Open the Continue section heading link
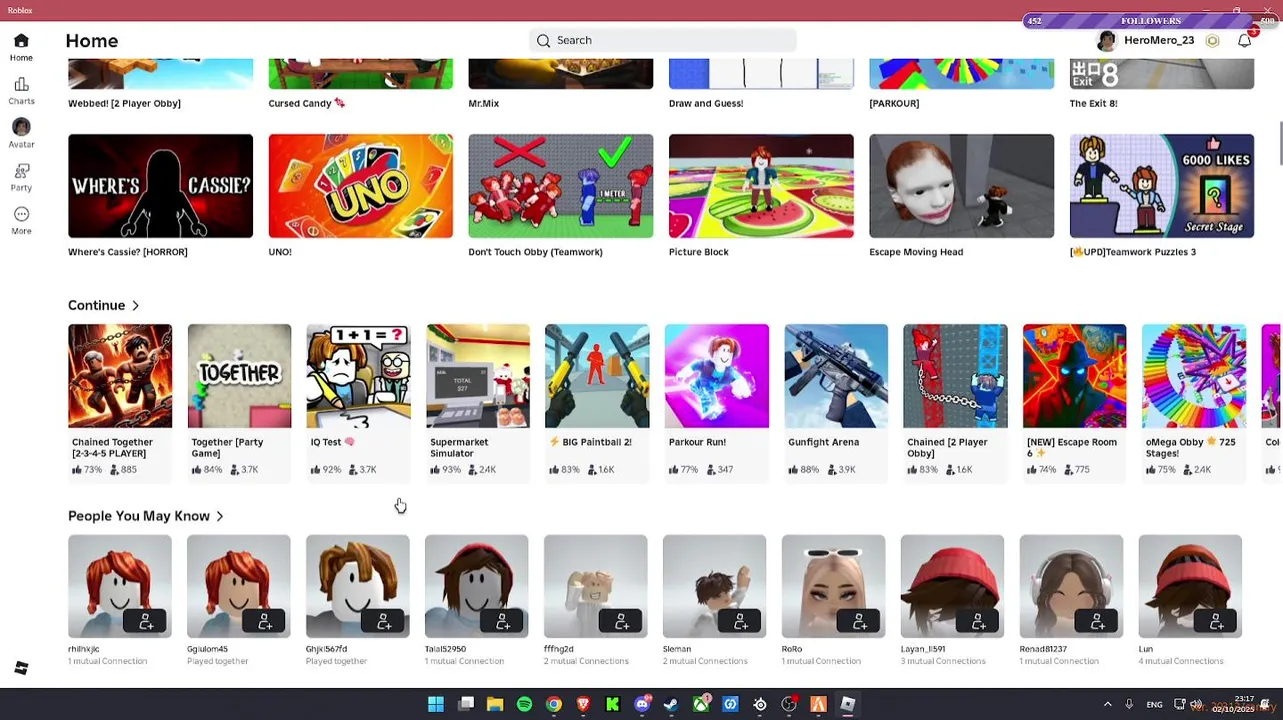This screenshot has height=720, width=1283. [96, 306]
